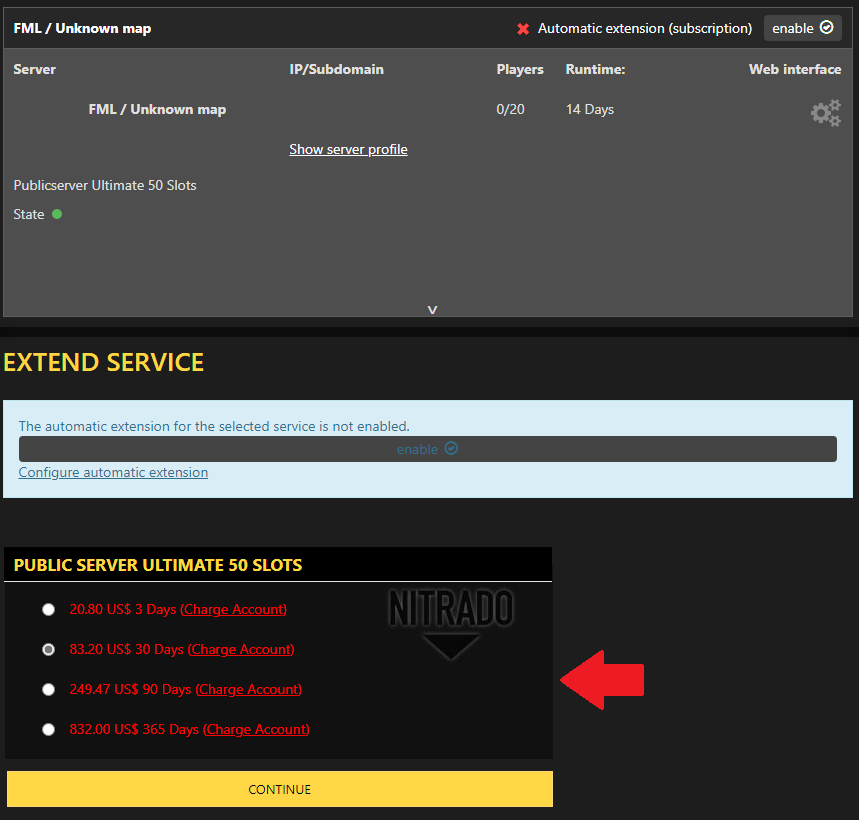The width and height of the screenshot is (859, 820).
Task: Click the check icon in the top enable button
Action: pyautogui.click(x=826, y=28)
